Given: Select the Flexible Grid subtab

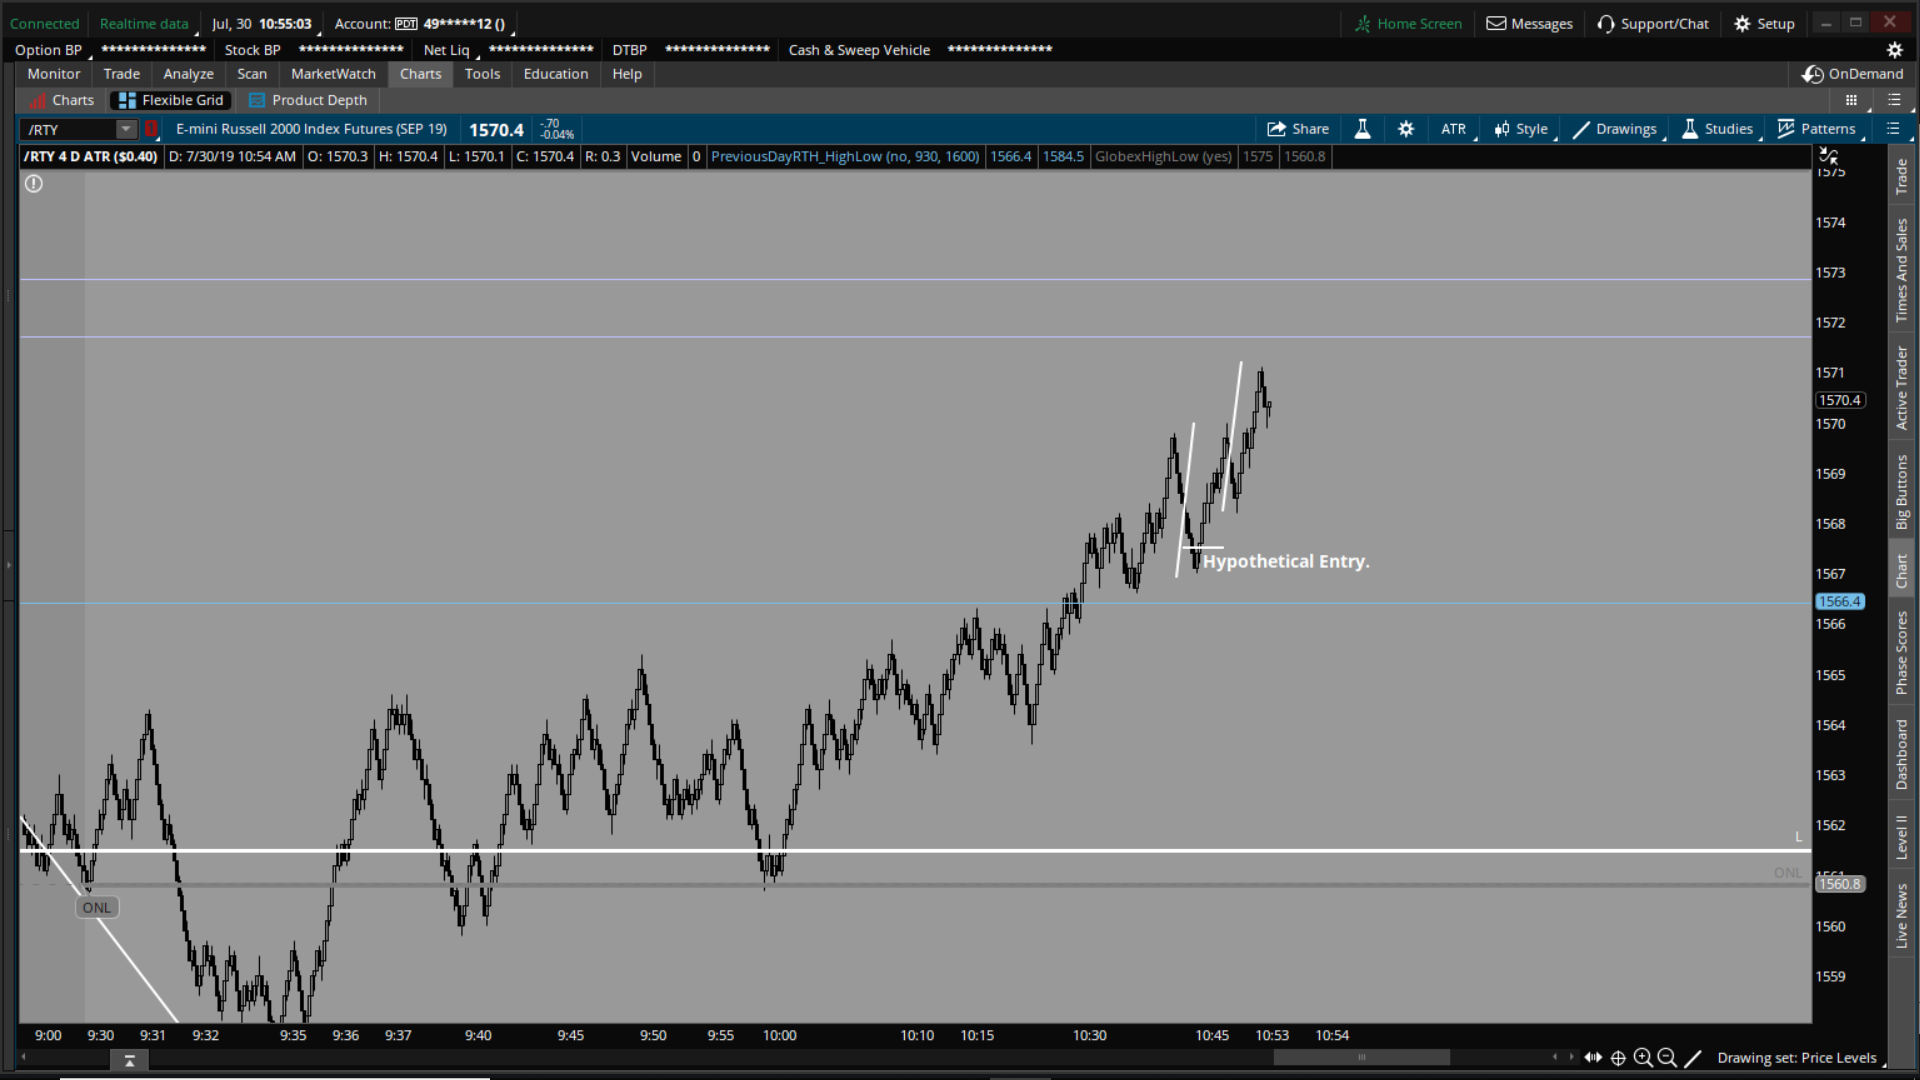Looking at the screenshot, I should click(171, 100).
